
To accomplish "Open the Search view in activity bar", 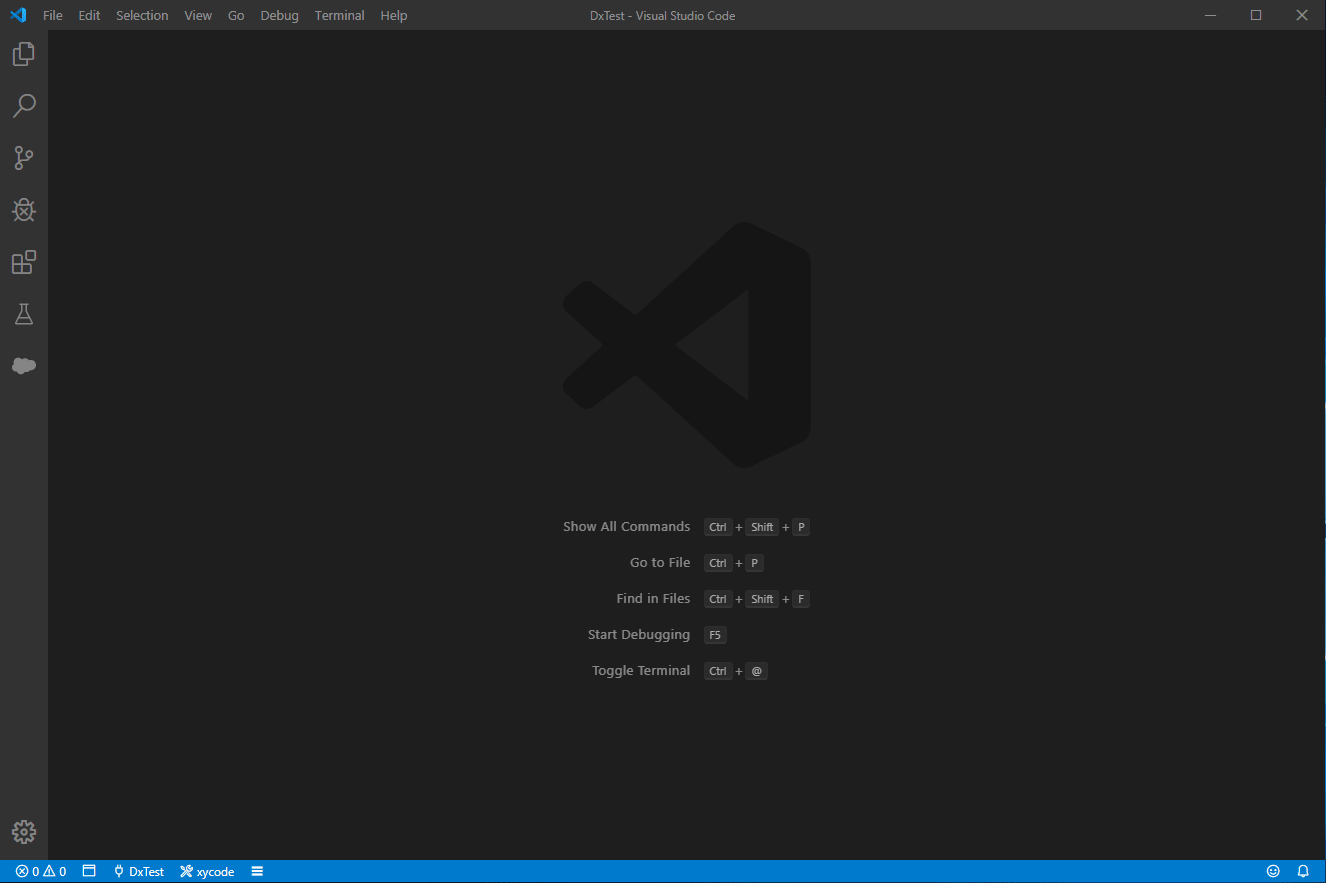I will pos(24,106).
